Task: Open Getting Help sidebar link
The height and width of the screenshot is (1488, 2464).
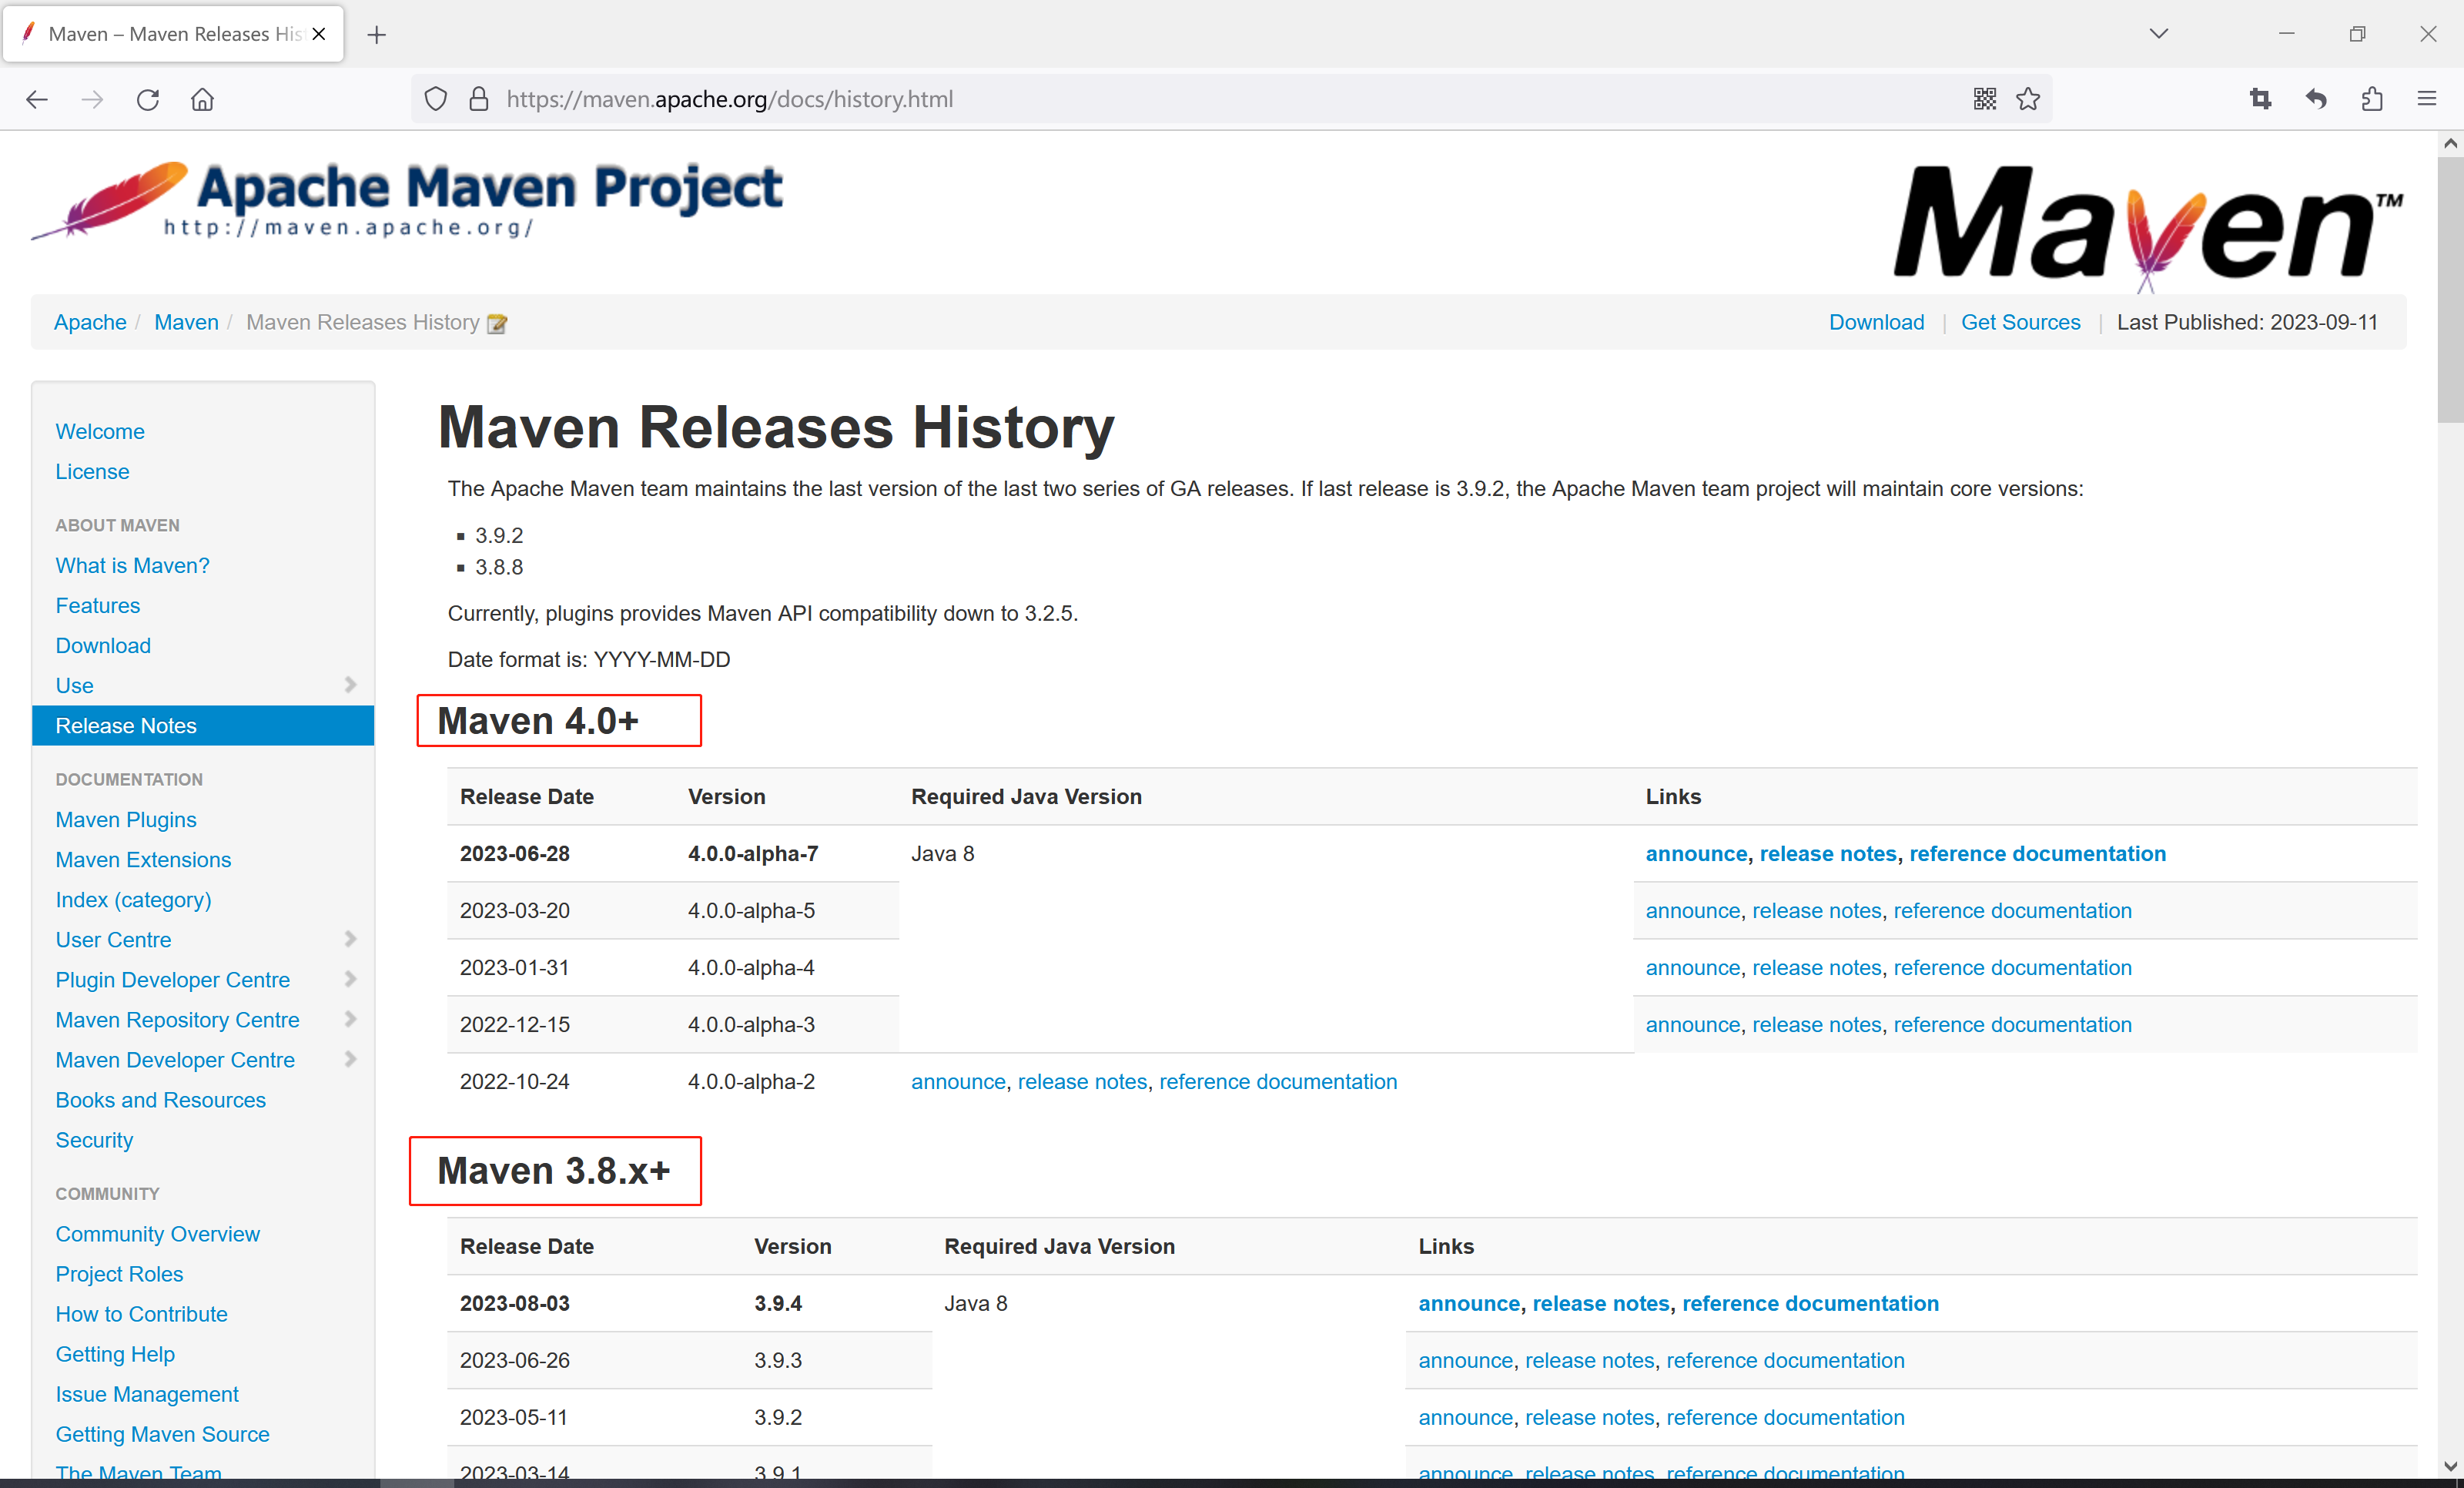Action: 115,1353
